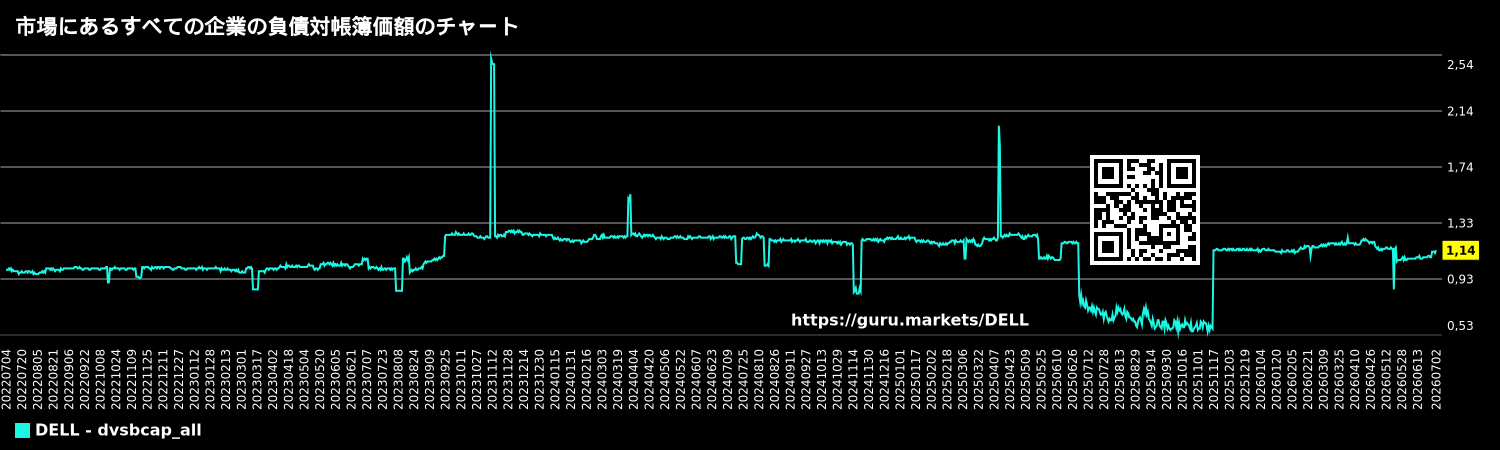This screenshot has width=1500, height=450.
Task: Click the yellow 1,14 current value tag
Action: coord(1461,250)
